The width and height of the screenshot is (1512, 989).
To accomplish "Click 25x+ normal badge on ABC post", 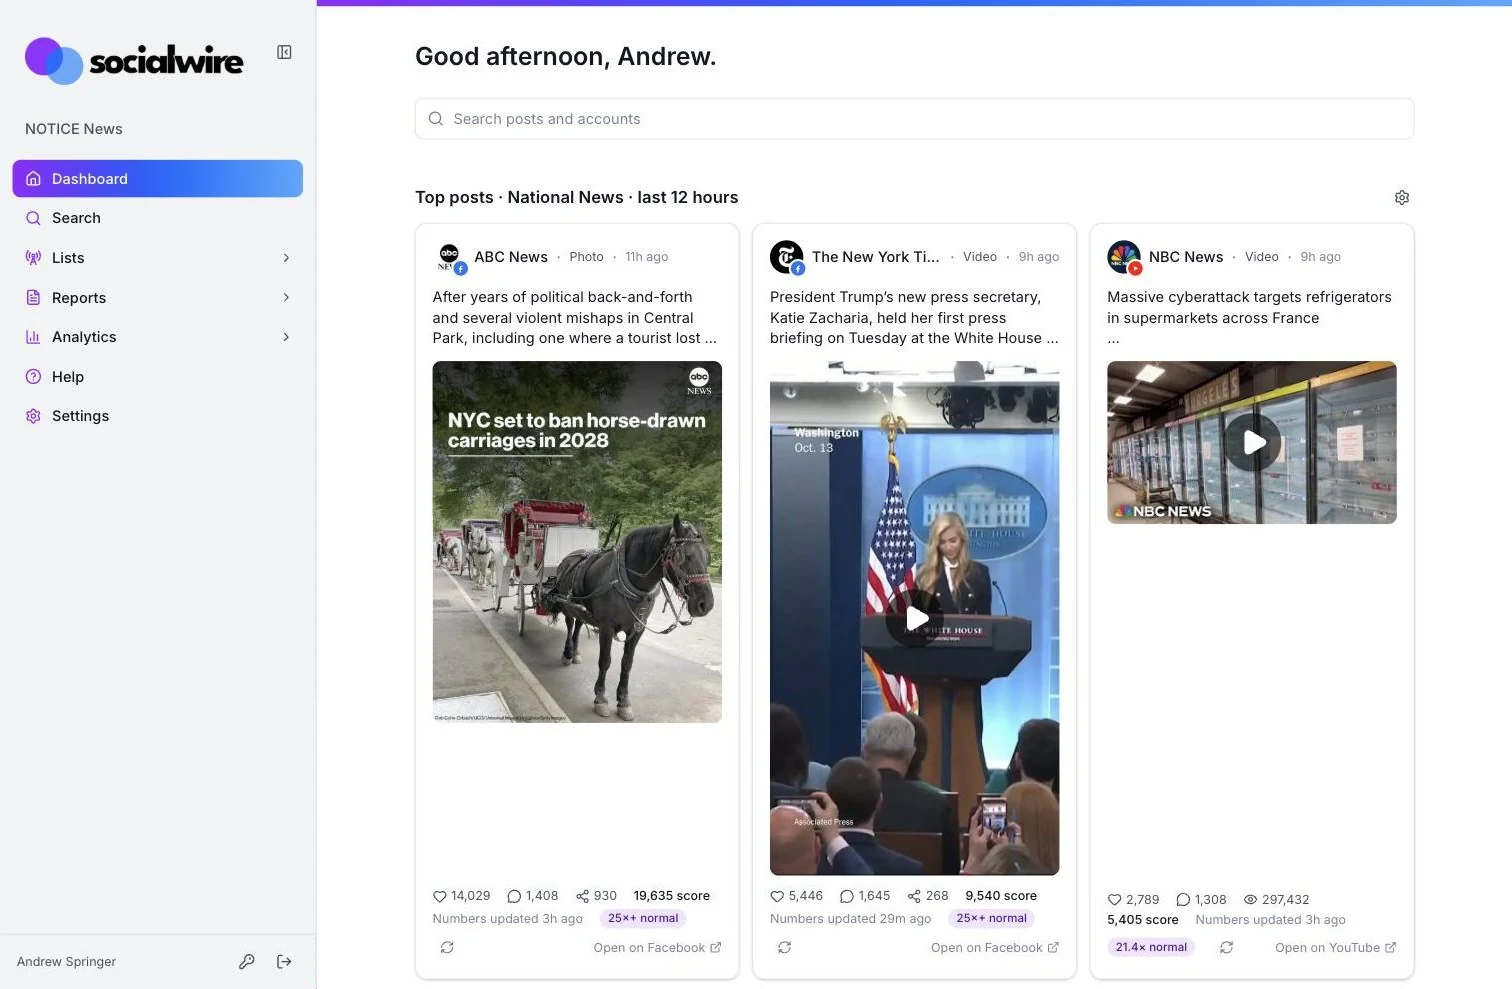I will (x=643, y=918).
